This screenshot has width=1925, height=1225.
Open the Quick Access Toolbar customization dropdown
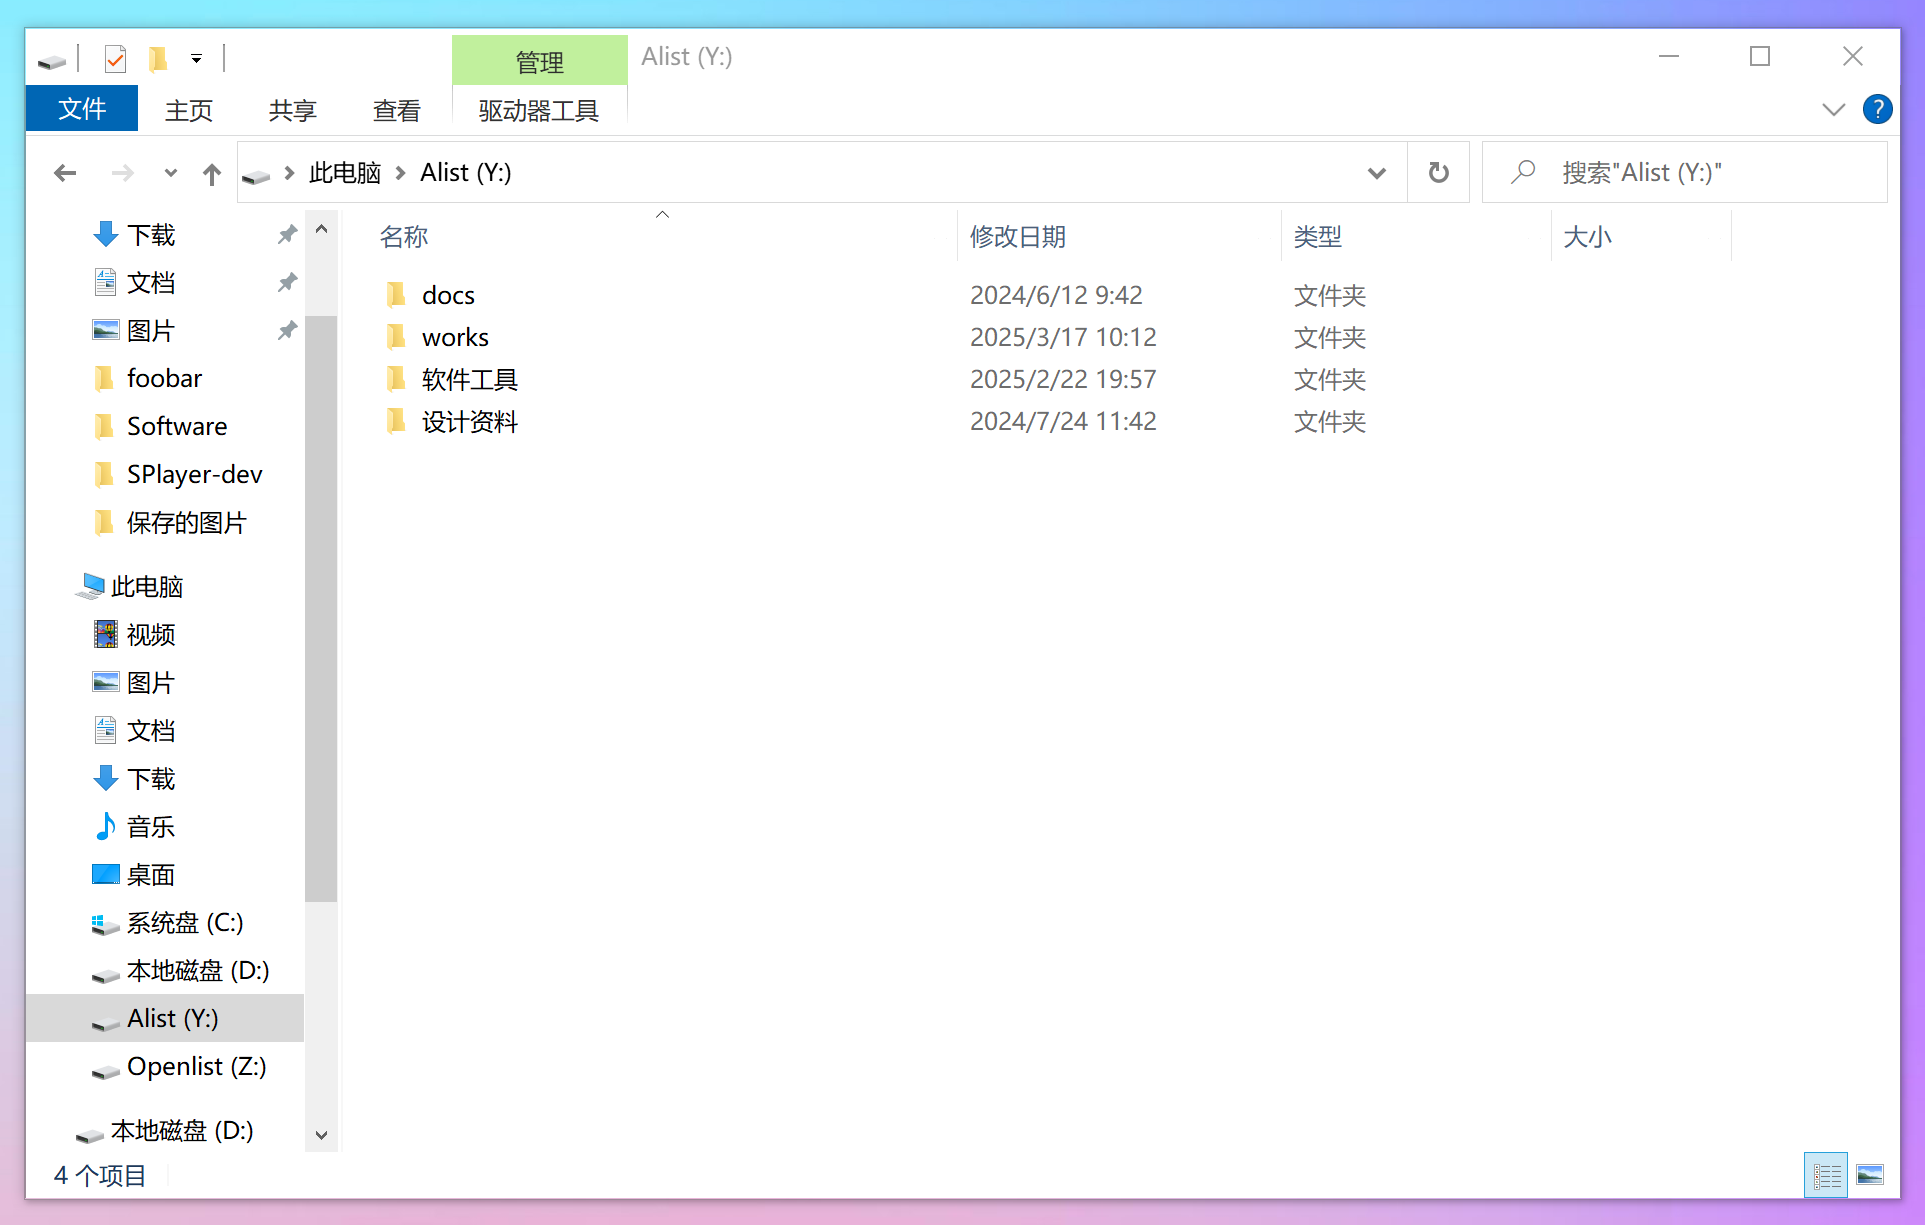point(196,58)
